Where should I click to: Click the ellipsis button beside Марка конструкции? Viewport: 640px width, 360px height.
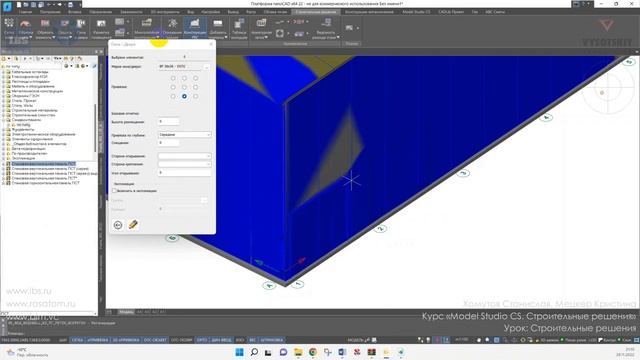pyautogui.click(x=207, y=67)
